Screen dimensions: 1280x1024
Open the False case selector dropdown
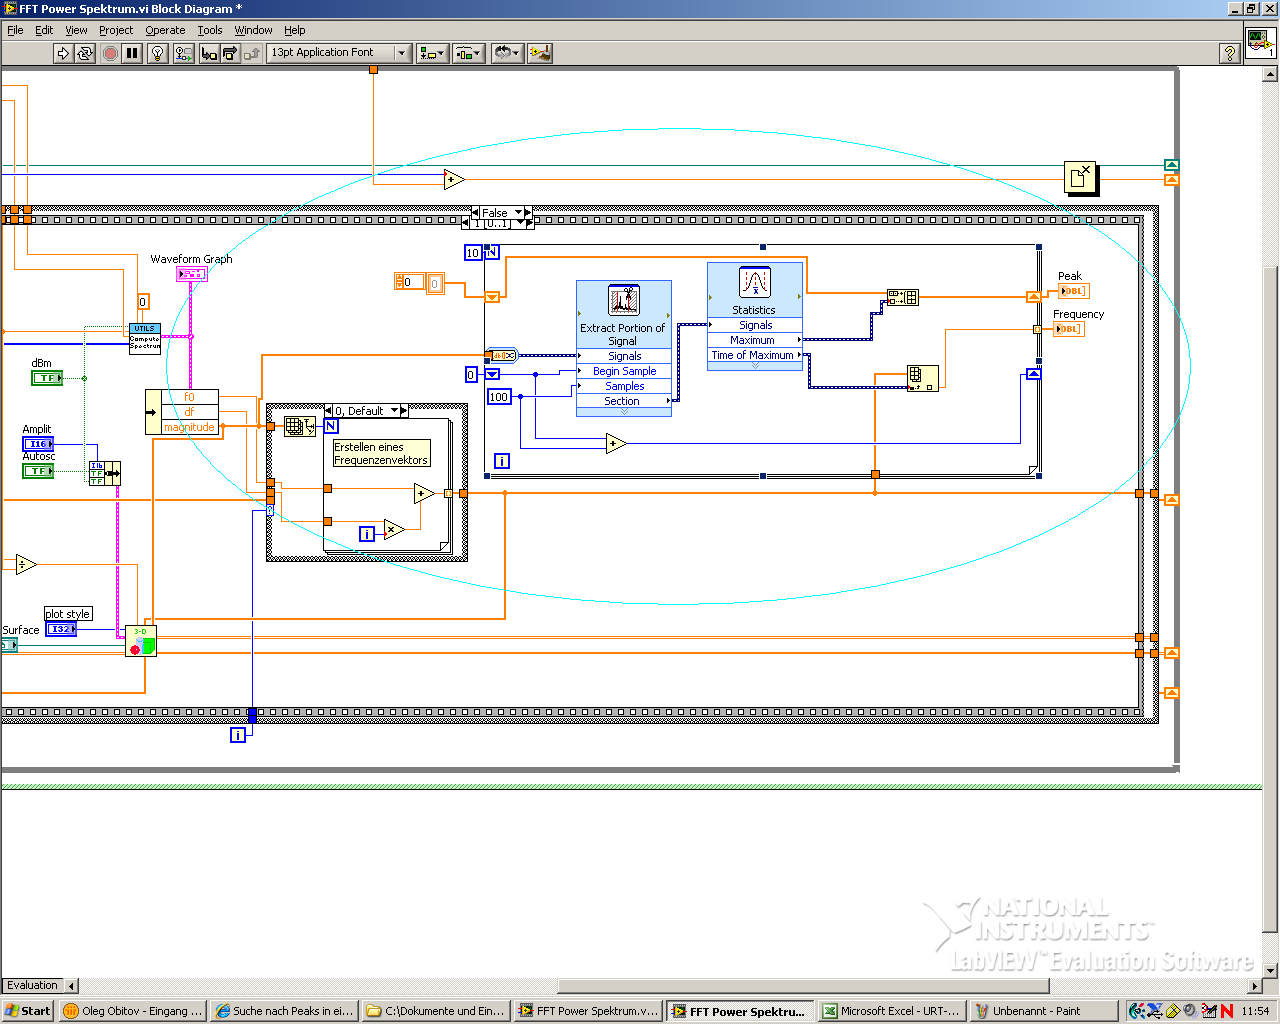518,213
